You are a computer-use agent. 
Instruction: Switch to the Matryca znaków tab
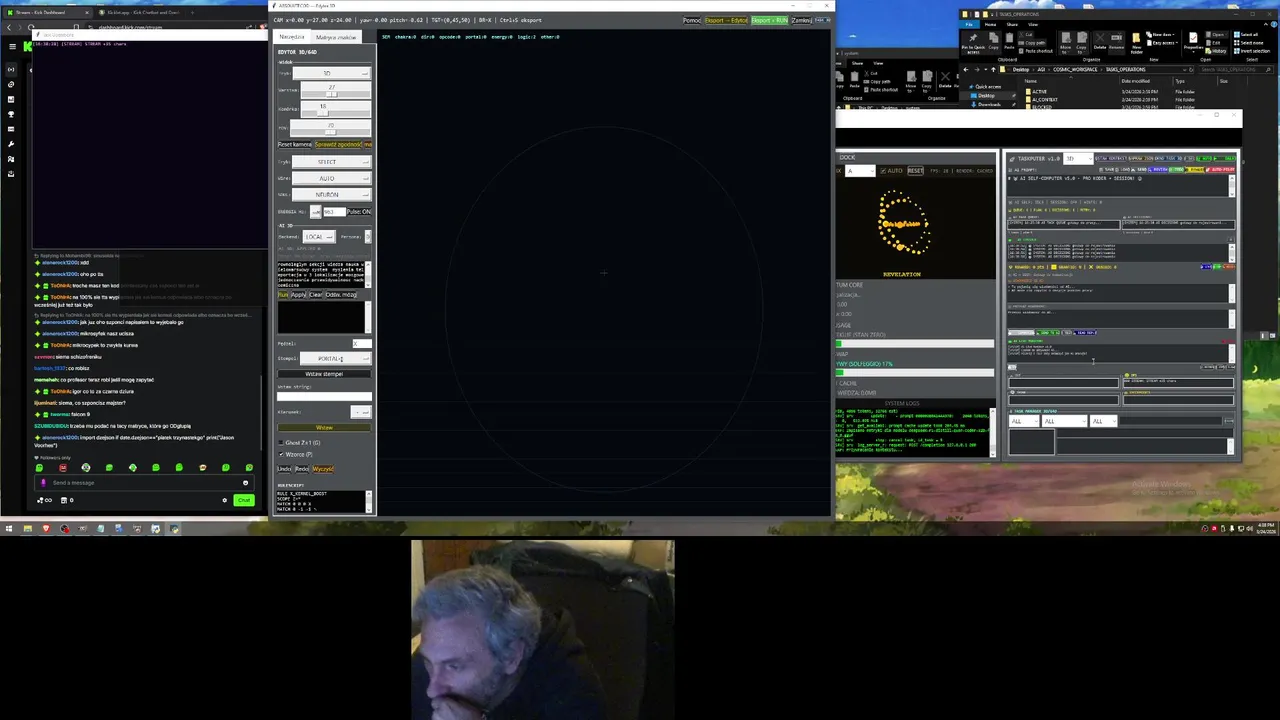(336, 37)
